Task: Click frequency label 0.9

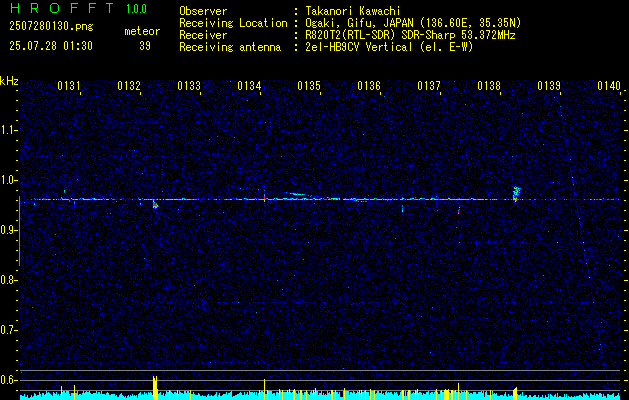Action: point(8,230)
